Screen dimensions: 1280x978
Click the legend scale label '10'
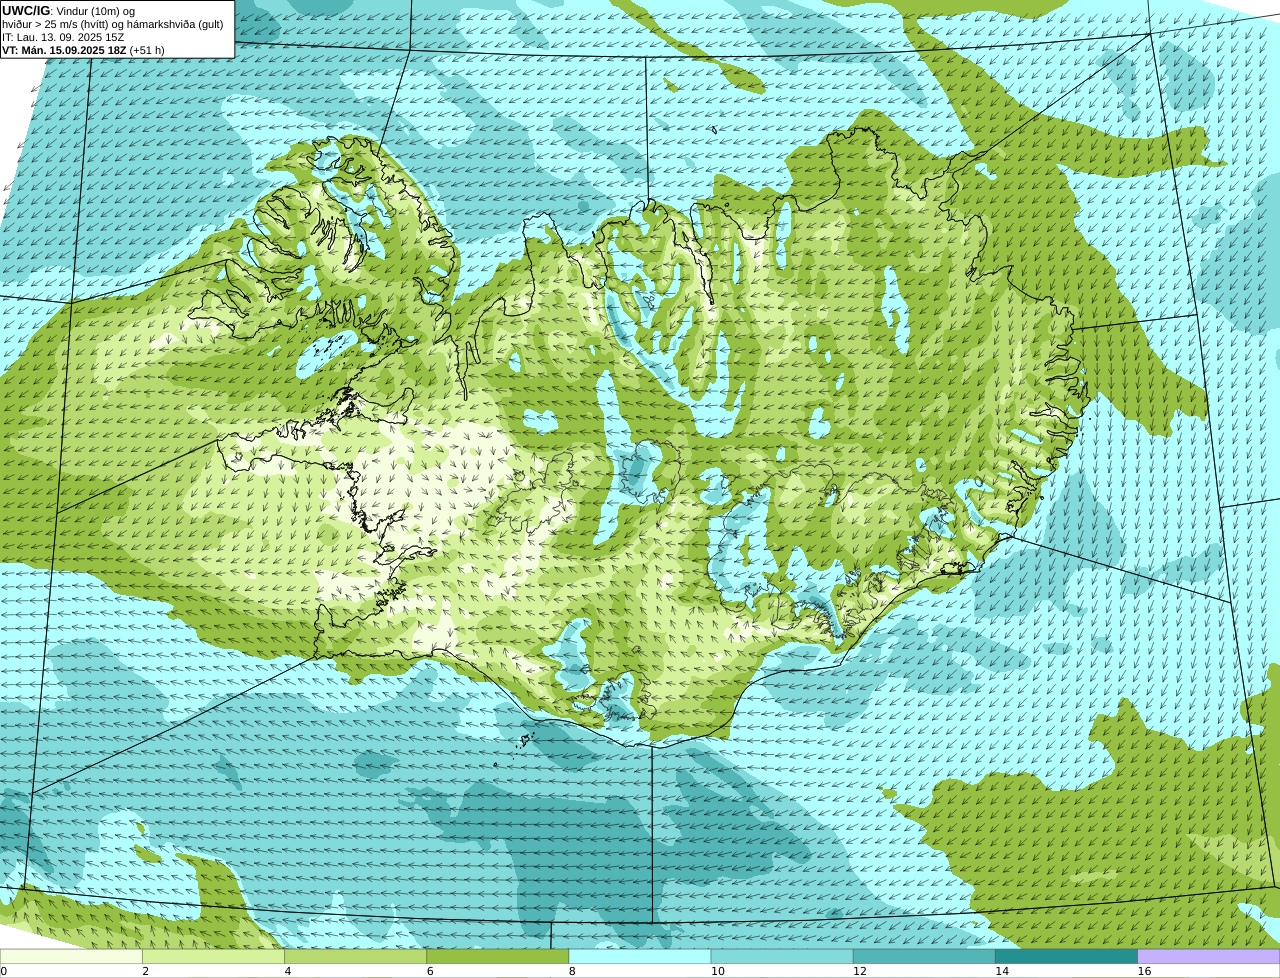[x=717, y=971]
